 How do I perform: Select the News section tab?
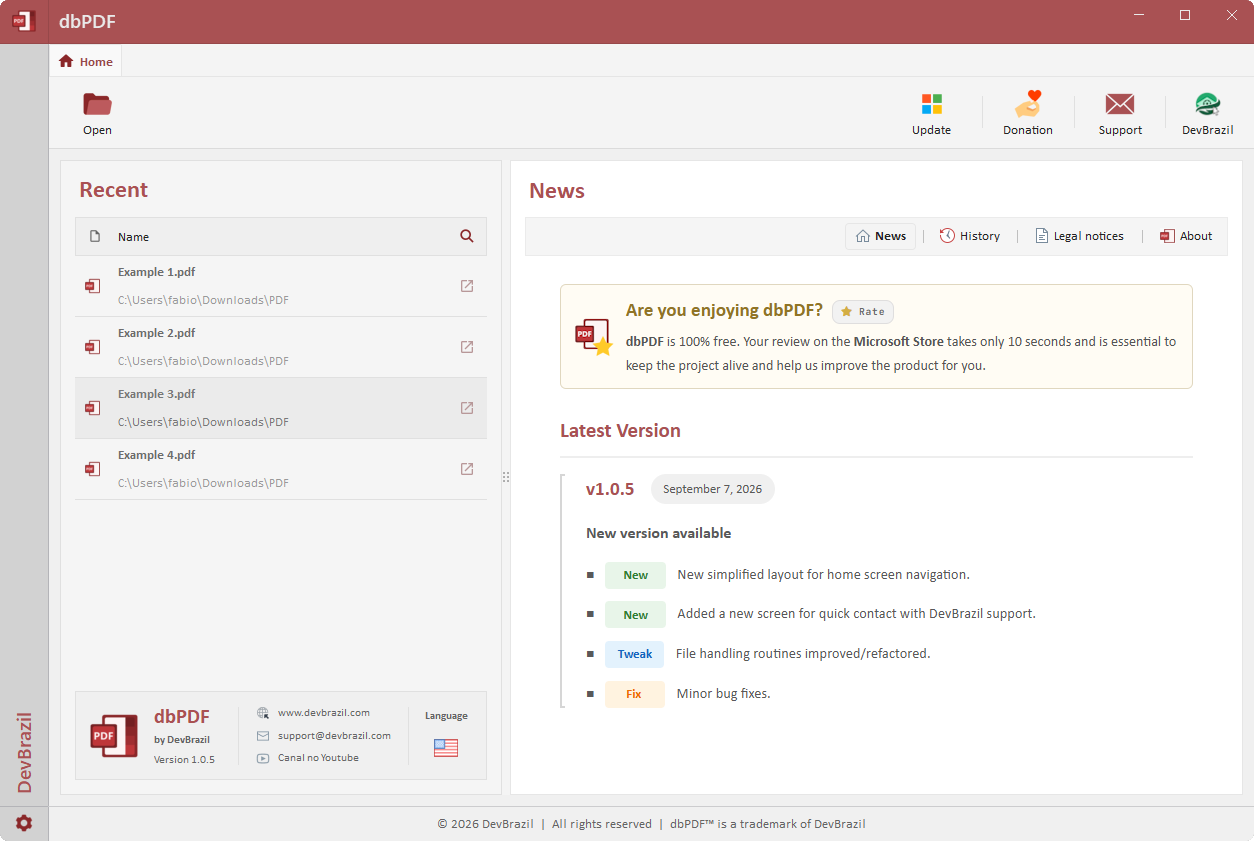pos(881,236)
